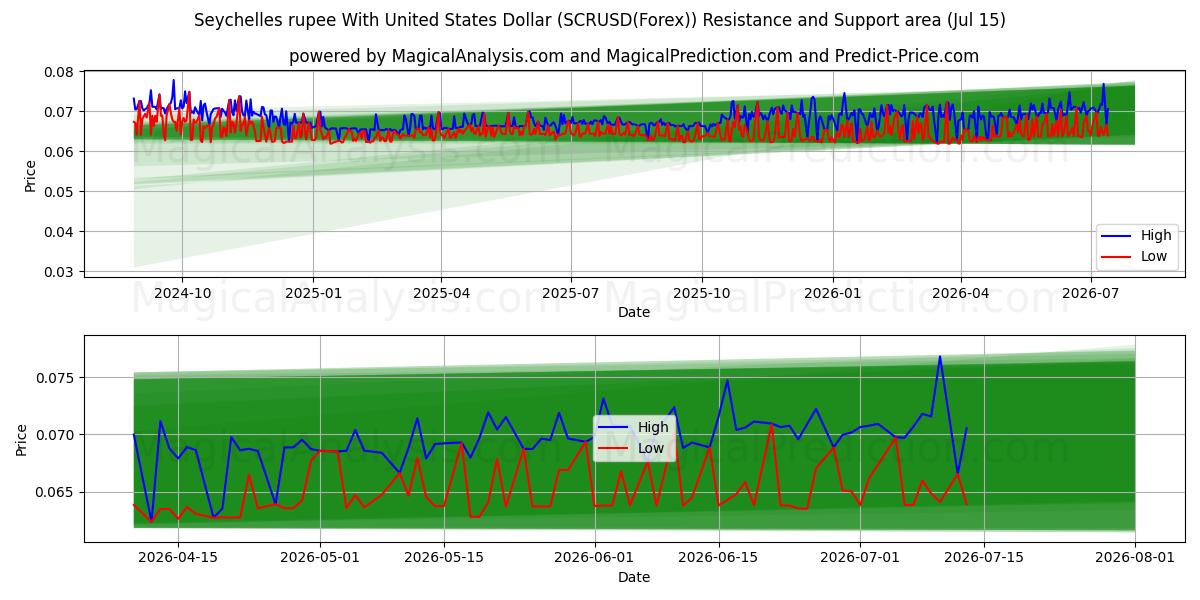Click the highest blue peak in lower chart
Screen dimensions: 1200x600
(940, 357)
